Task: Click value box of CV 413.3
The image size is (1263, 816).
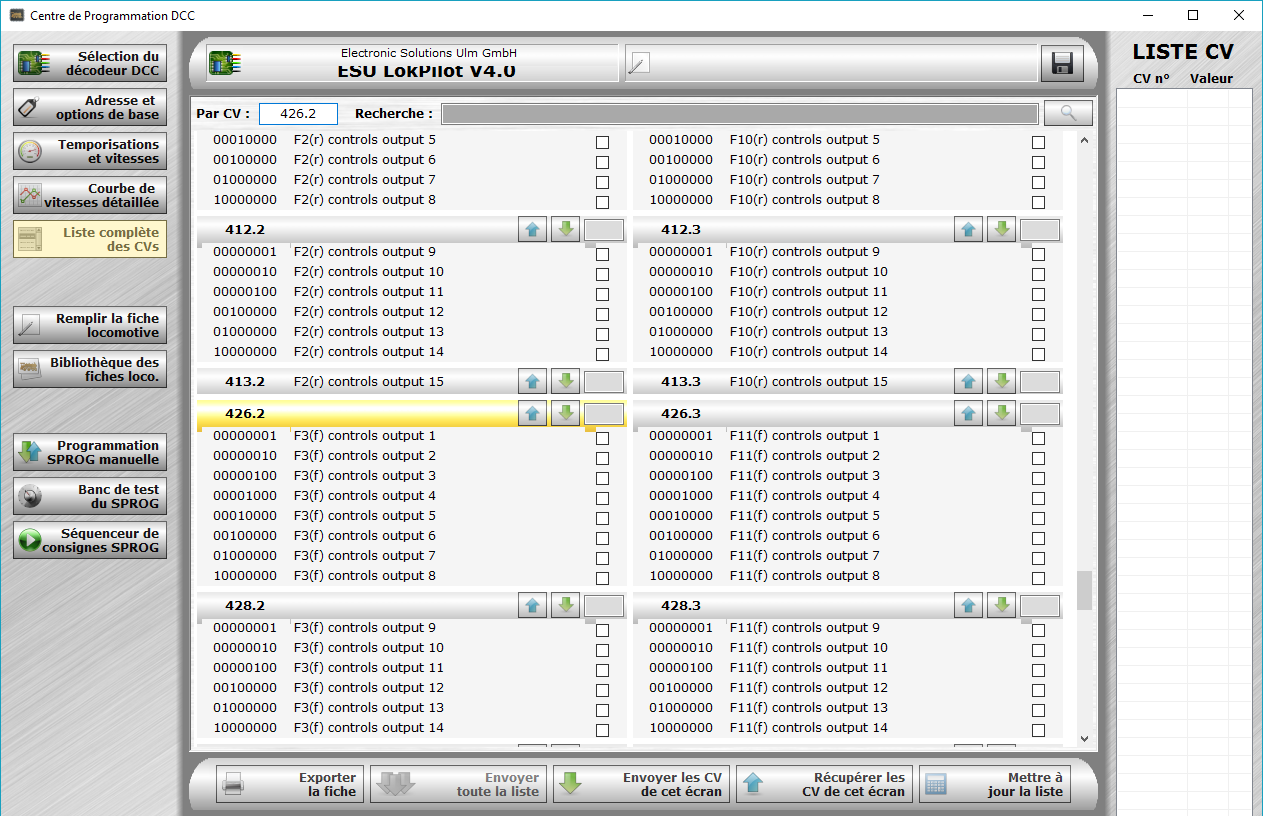Action: (x=1040, y=382)
